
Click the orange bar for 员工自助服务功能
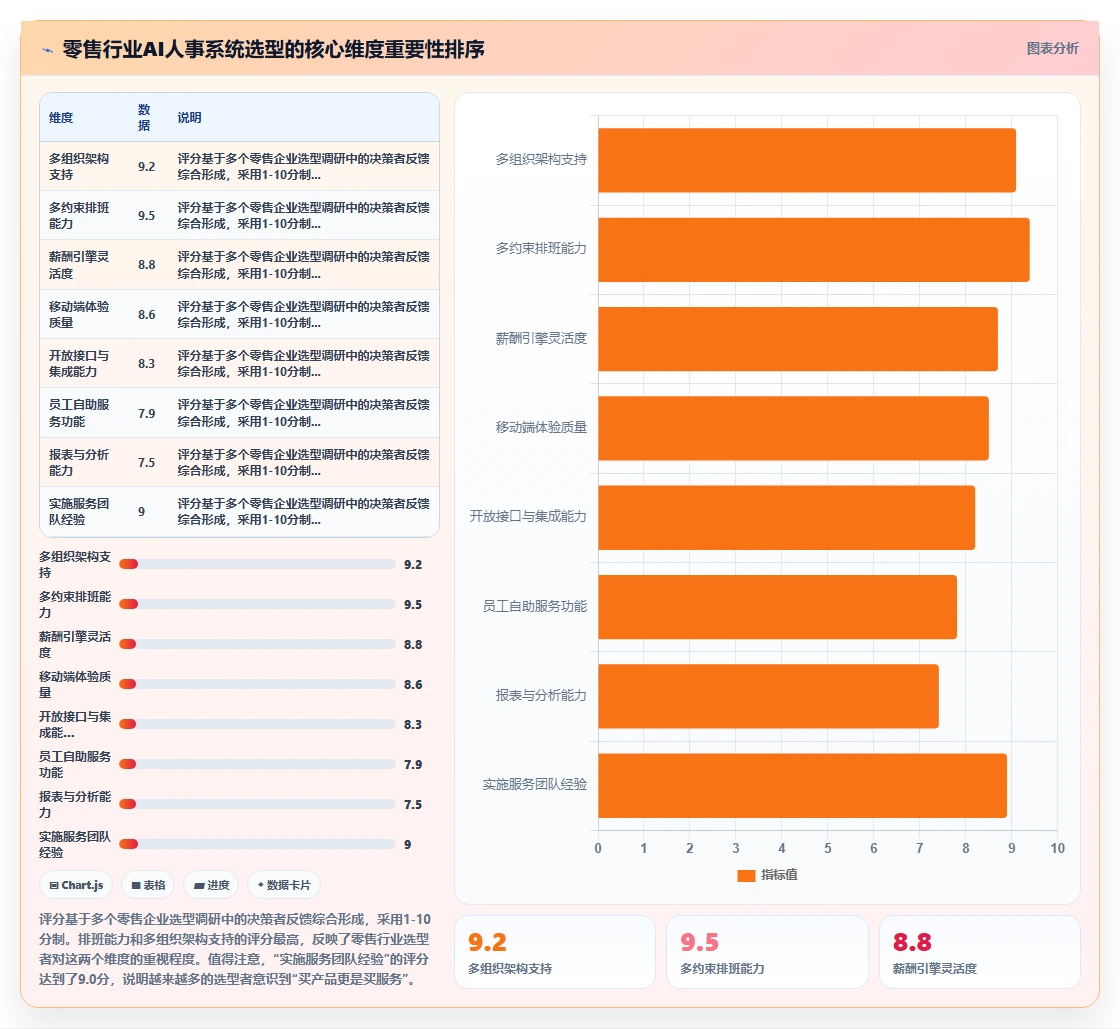[x=777, y=607]
